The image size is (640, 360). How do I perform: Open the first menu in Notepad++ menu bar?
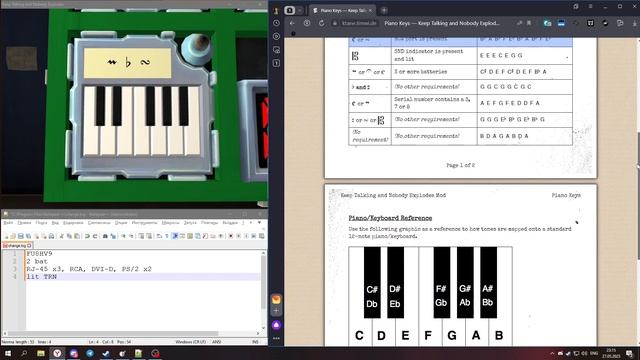click(x=8, y=223)
